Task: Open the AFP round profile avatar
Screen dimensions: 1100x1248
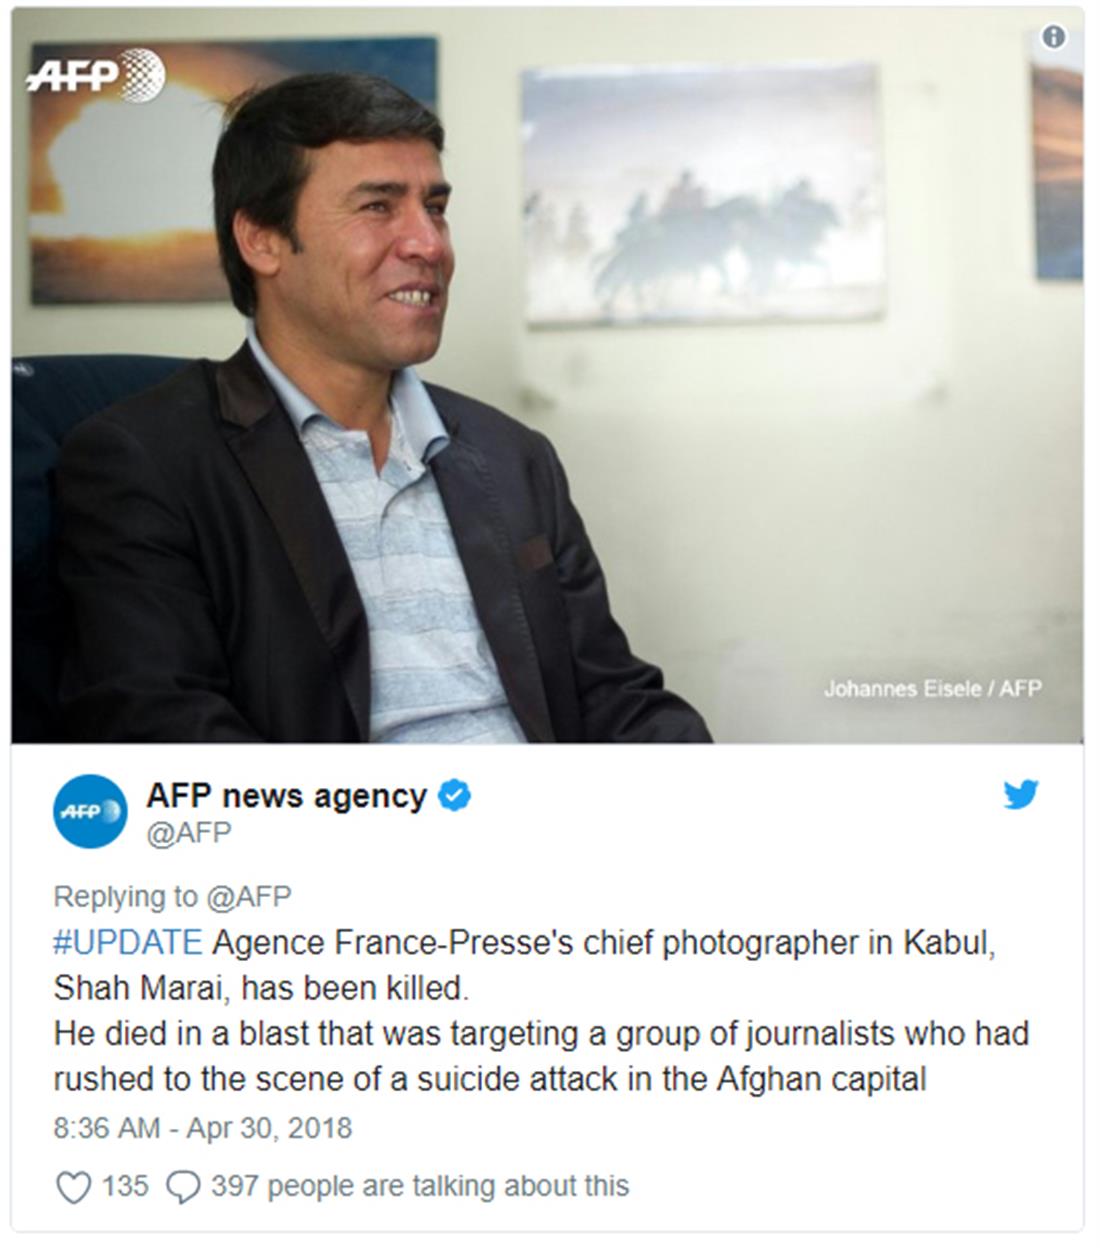Action: pos(90,811)
